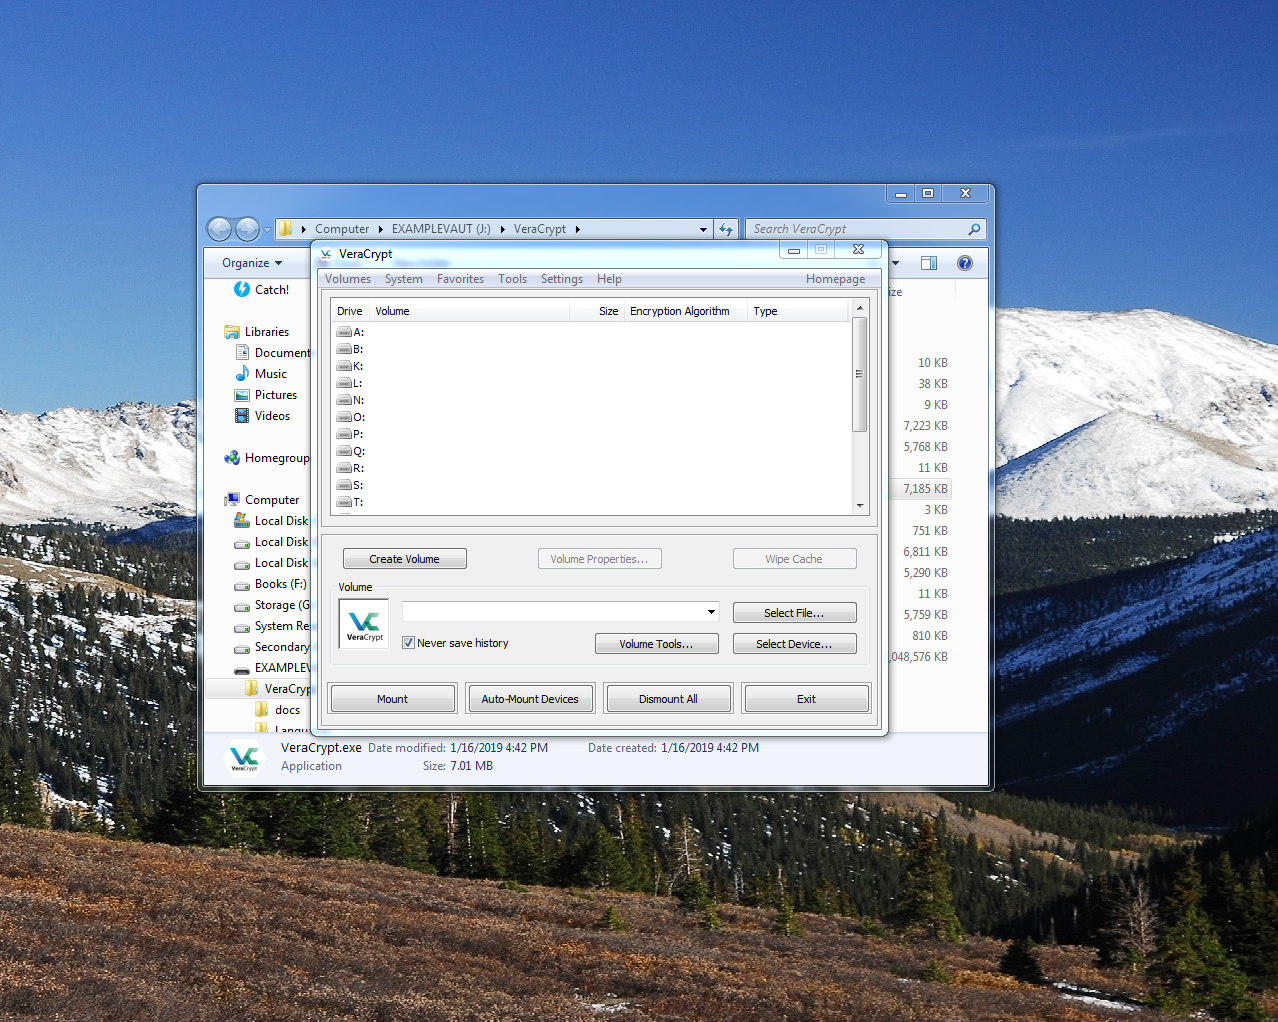Select drive slot Q: in VeraCrypt list
The image size is (1278, 1022).
(x=351, y=451)
